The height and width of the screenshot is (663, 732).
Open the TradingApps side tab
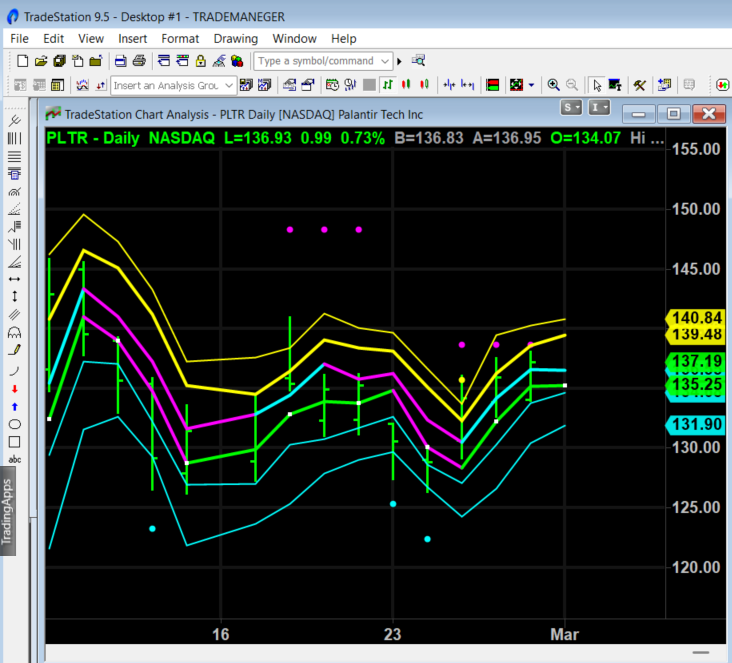click(x=8, y=511)
